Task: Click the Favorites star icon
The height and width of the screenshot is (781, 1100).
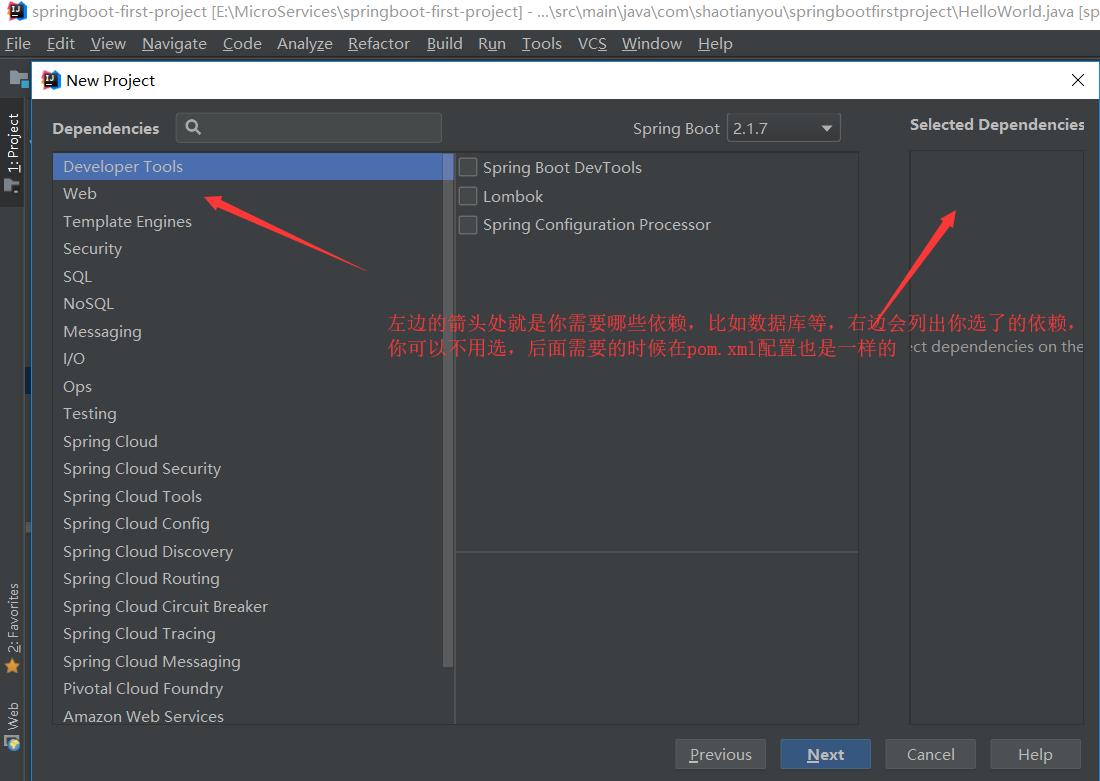Action: click(x=13, y=665)
